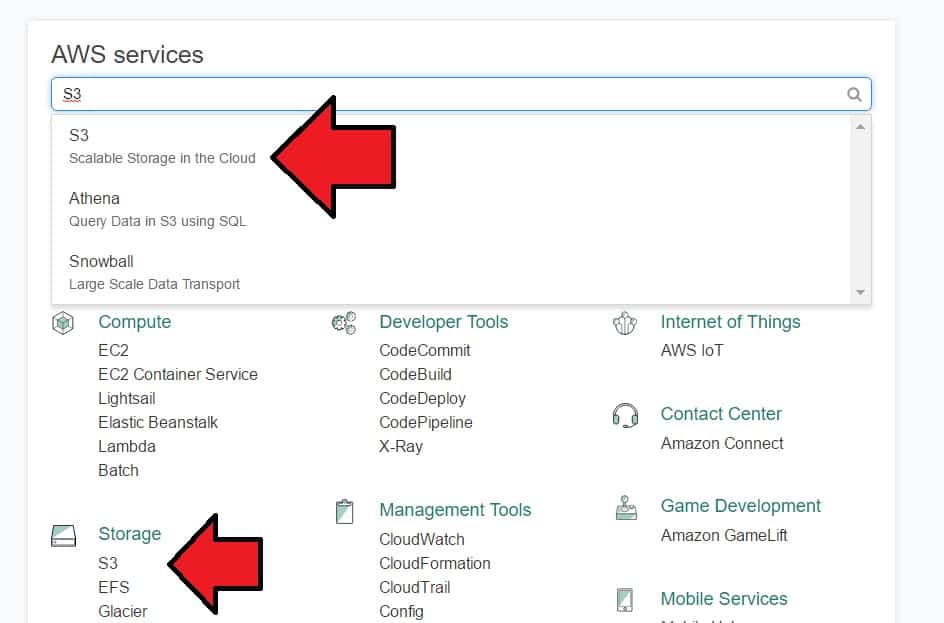944x623 pixels.
Task: Open the Contact Center heading
Action: coord(721,414)
